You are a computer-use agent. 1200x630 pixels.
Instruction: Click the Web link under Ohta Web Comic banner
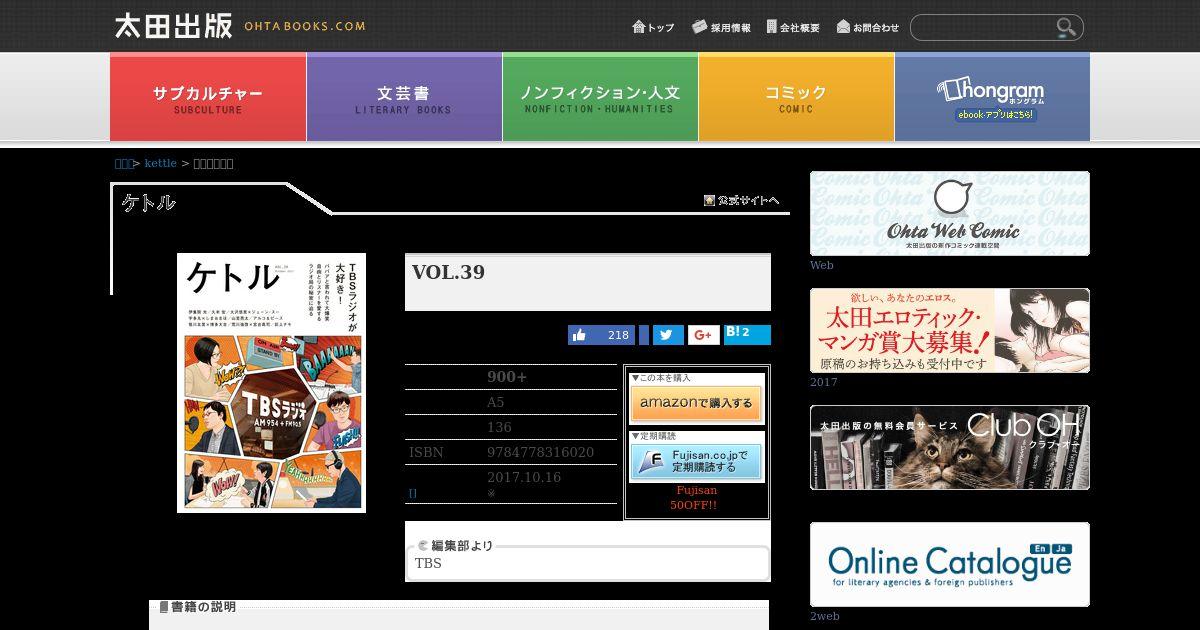click(821, 265)
